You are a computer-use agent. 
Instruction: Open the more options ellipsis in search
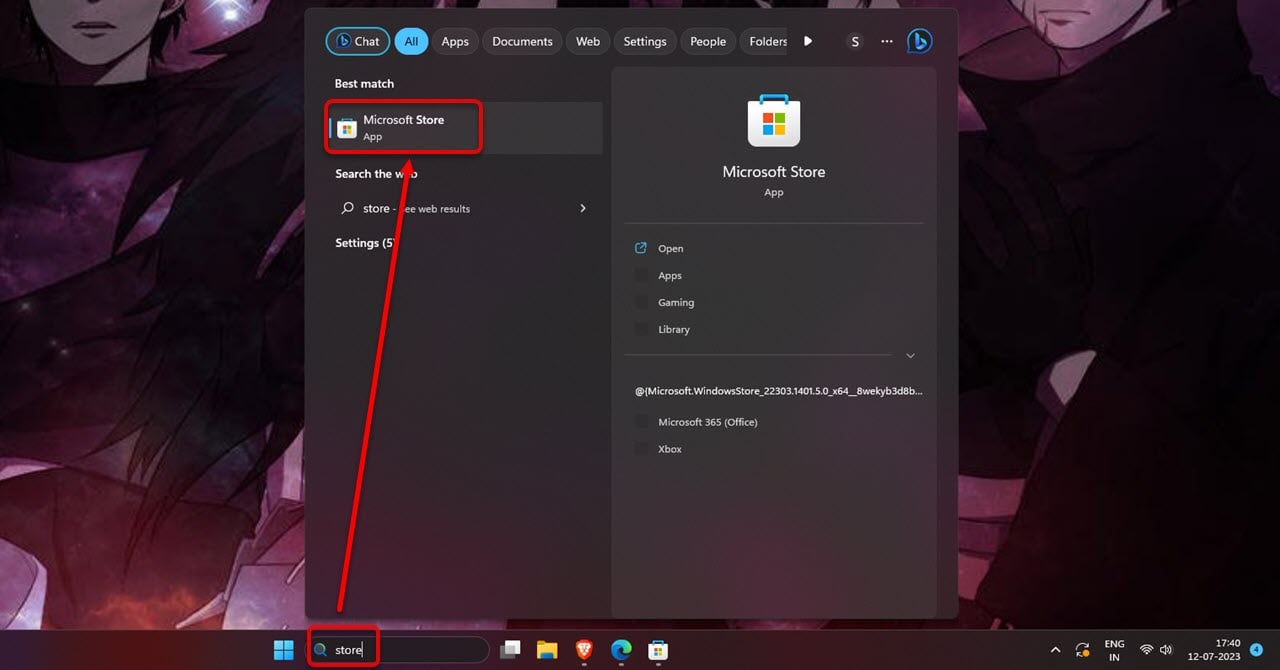[x=886, y=41]
